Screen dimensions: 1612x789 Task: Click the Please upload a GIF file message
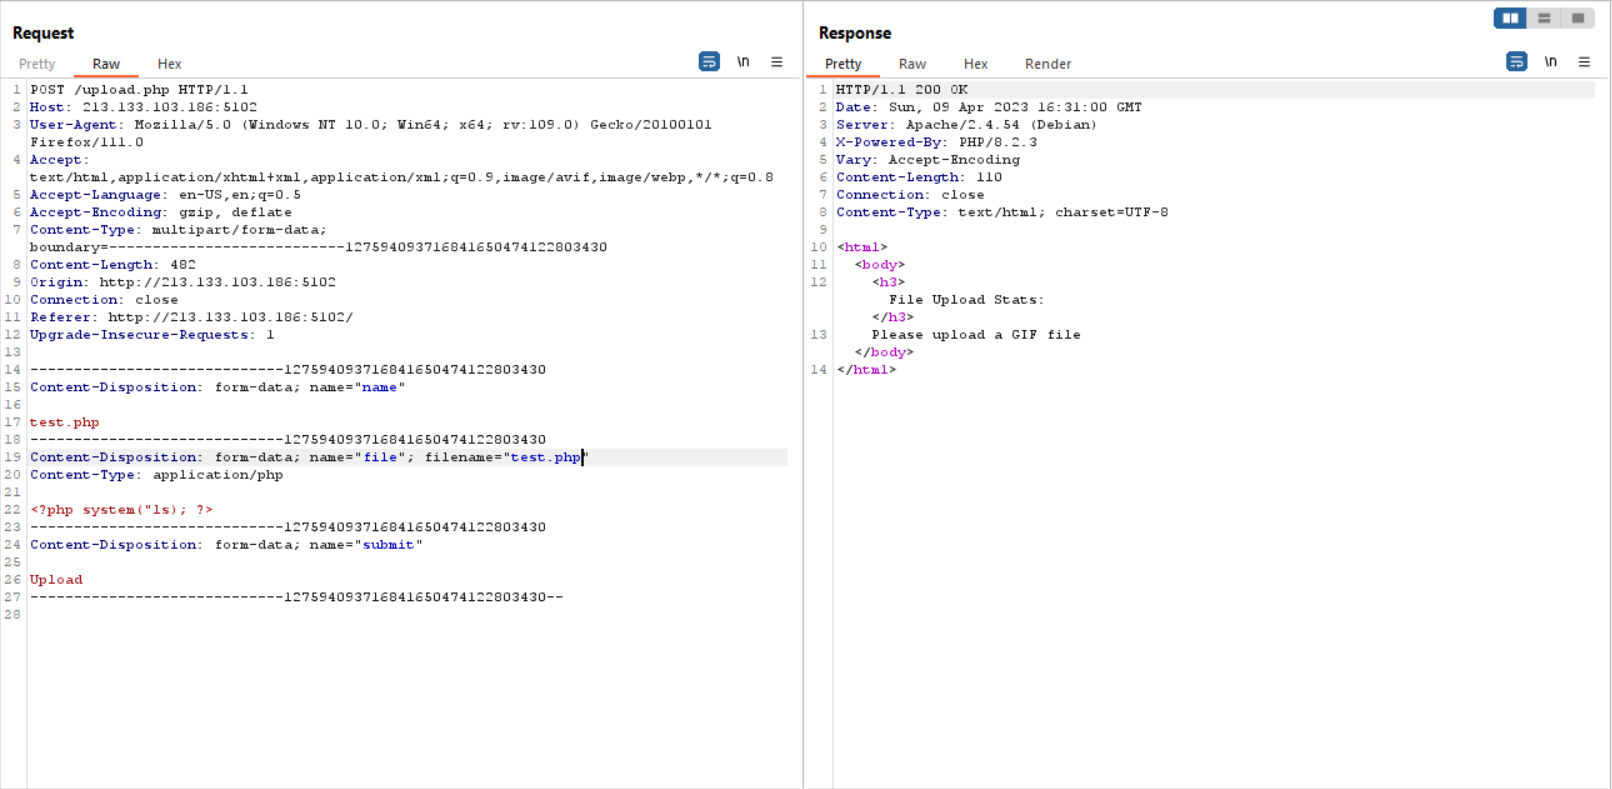click(x=976, y=335)
